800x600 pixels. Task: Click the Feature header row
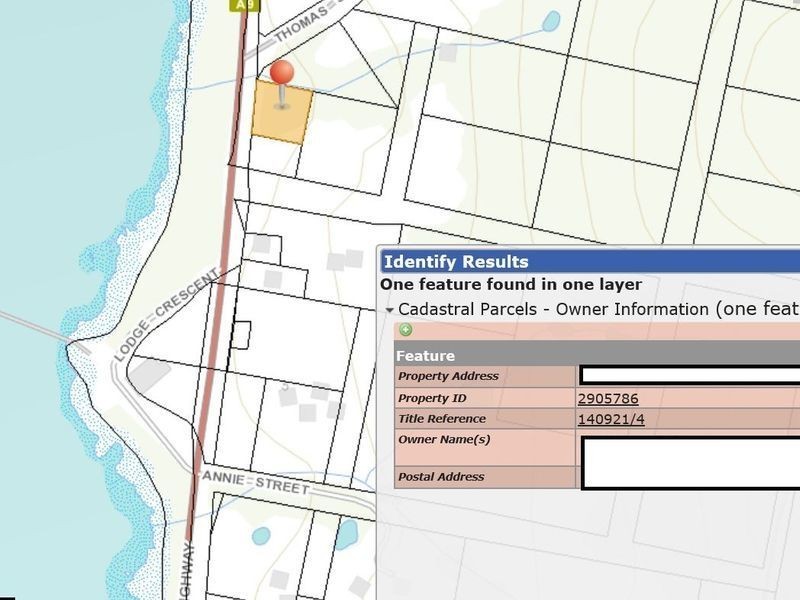597,355
